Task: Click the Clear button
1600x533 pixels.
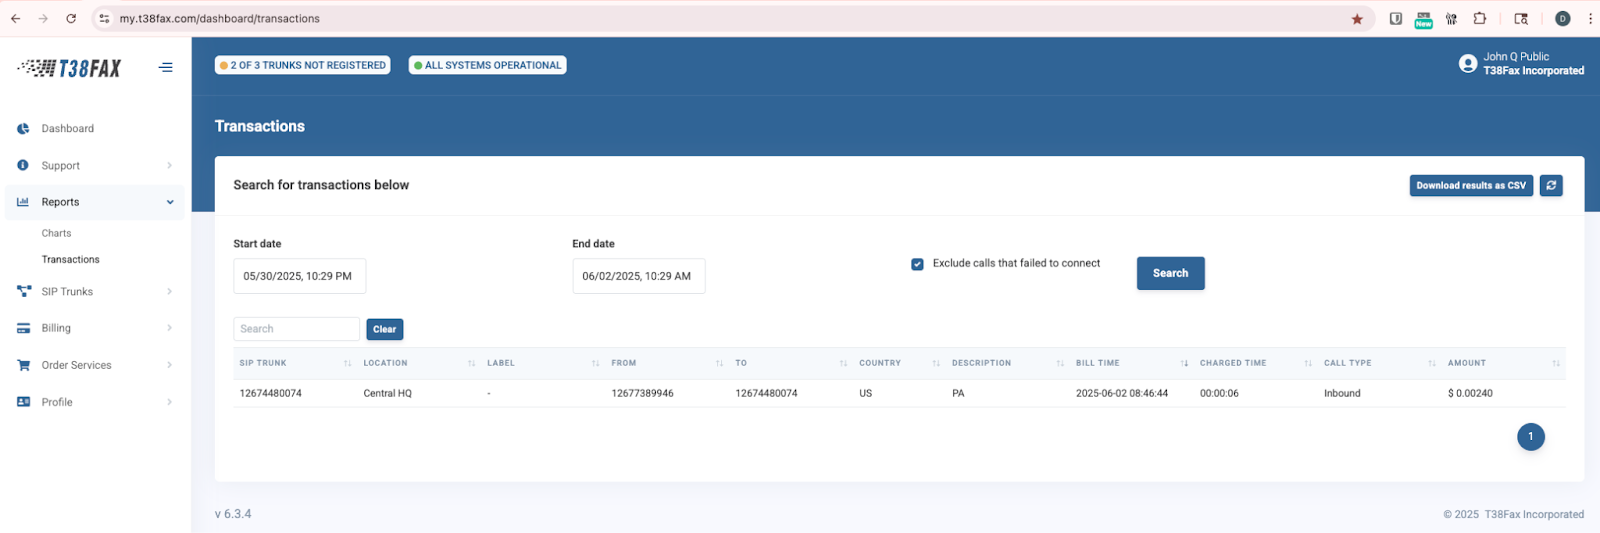Action: point(384,329)
